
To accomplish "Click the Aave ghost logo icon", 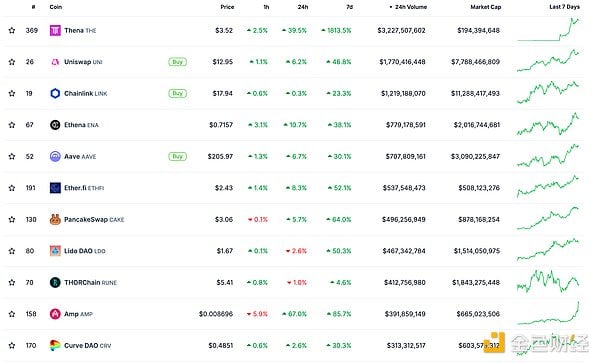I will pyautogui.click(x=55, y=156).
